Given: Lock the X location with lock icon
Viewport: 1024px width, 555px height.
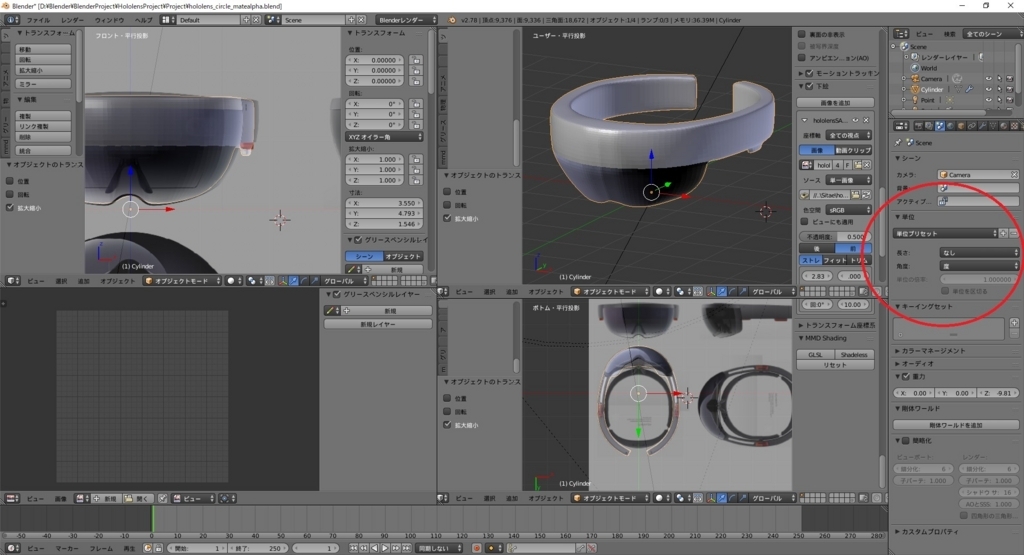Looking at the screenshot, I should 416,60.
